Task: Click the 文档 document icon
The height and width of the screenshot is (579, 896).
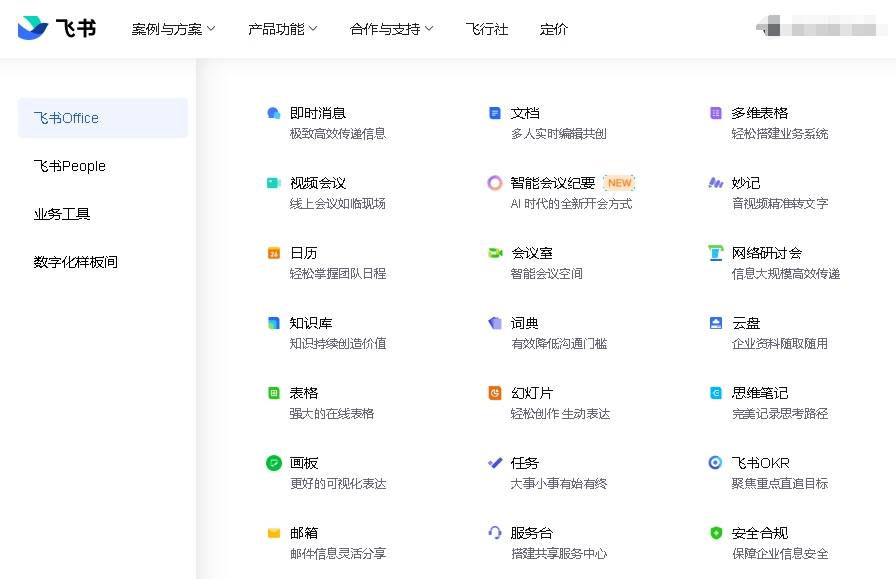Action: tap(495, 113)
